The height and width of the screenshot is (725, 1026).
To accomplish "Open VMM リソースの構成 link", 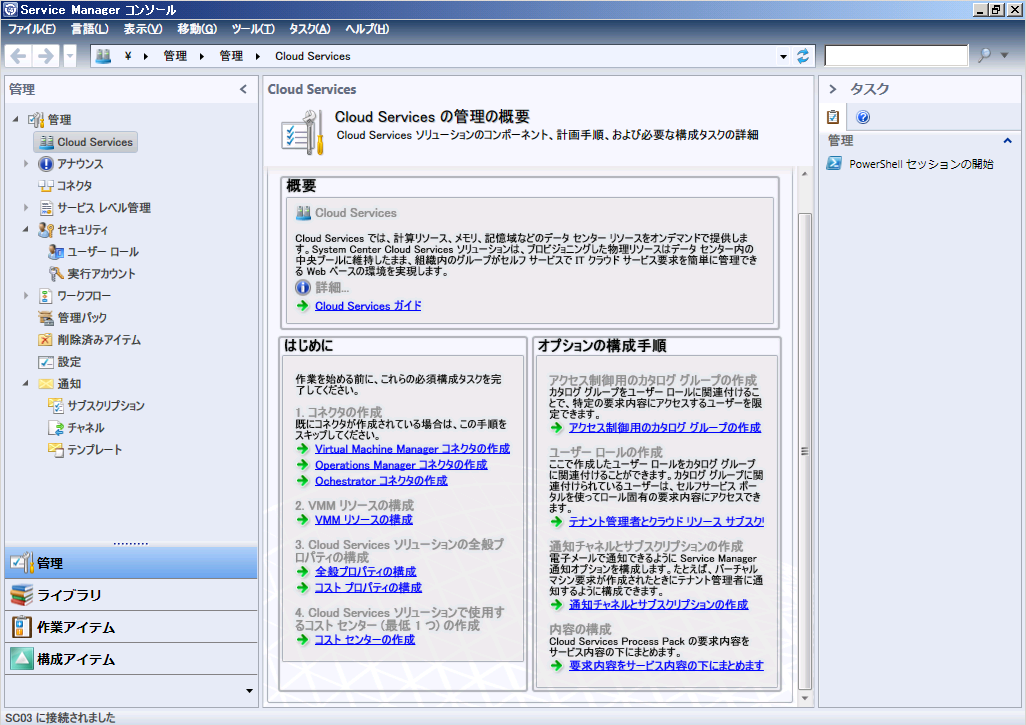I will (x=364, y=520).
